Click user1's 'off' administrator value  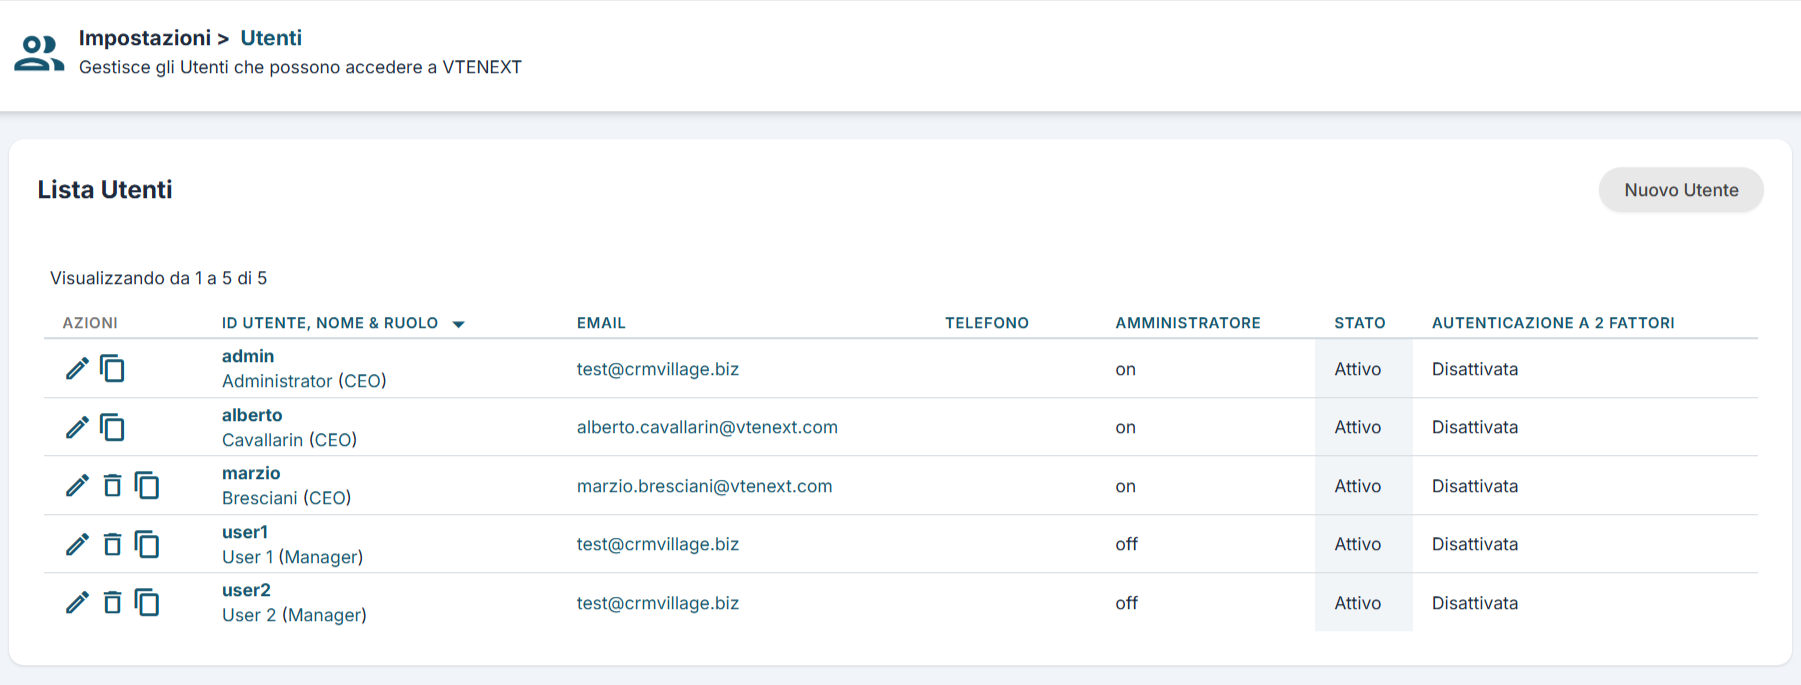tap(1127, 544)
